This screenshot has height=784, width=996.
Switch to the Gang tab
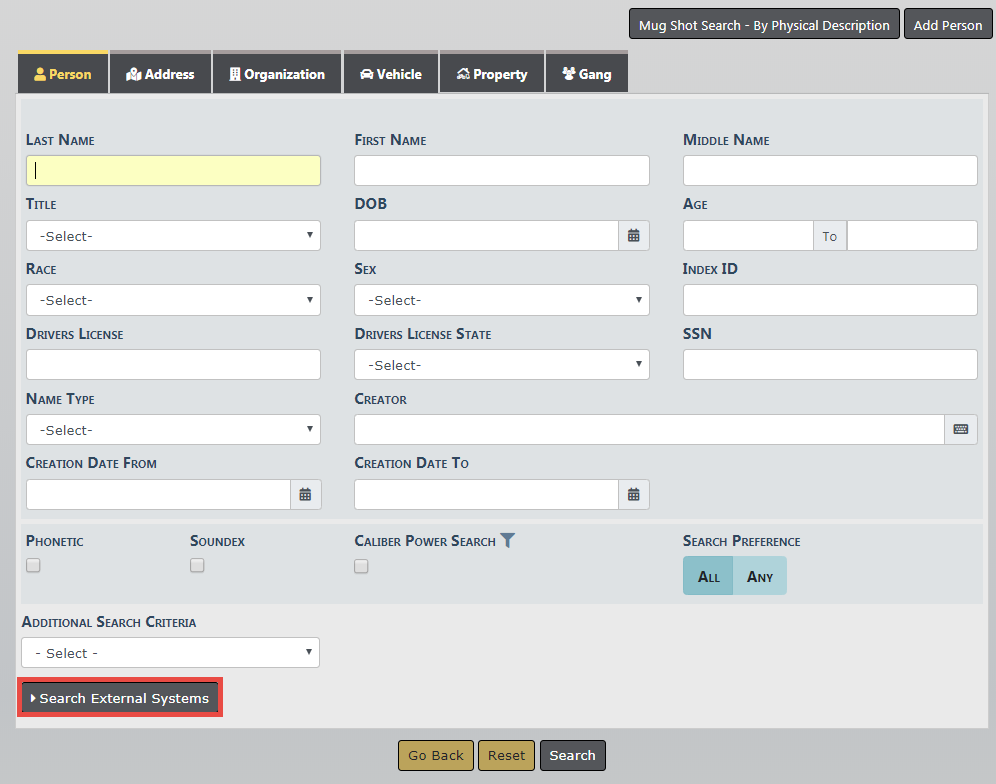point(586,74)
